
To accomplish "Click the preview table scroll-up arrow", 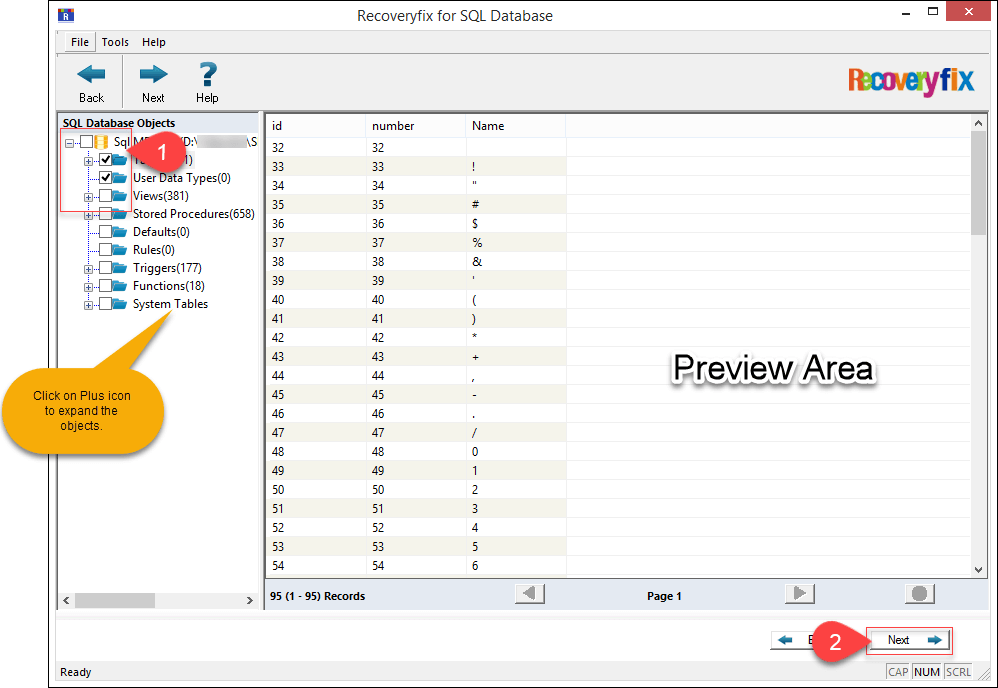I will (x=978, y=123).
